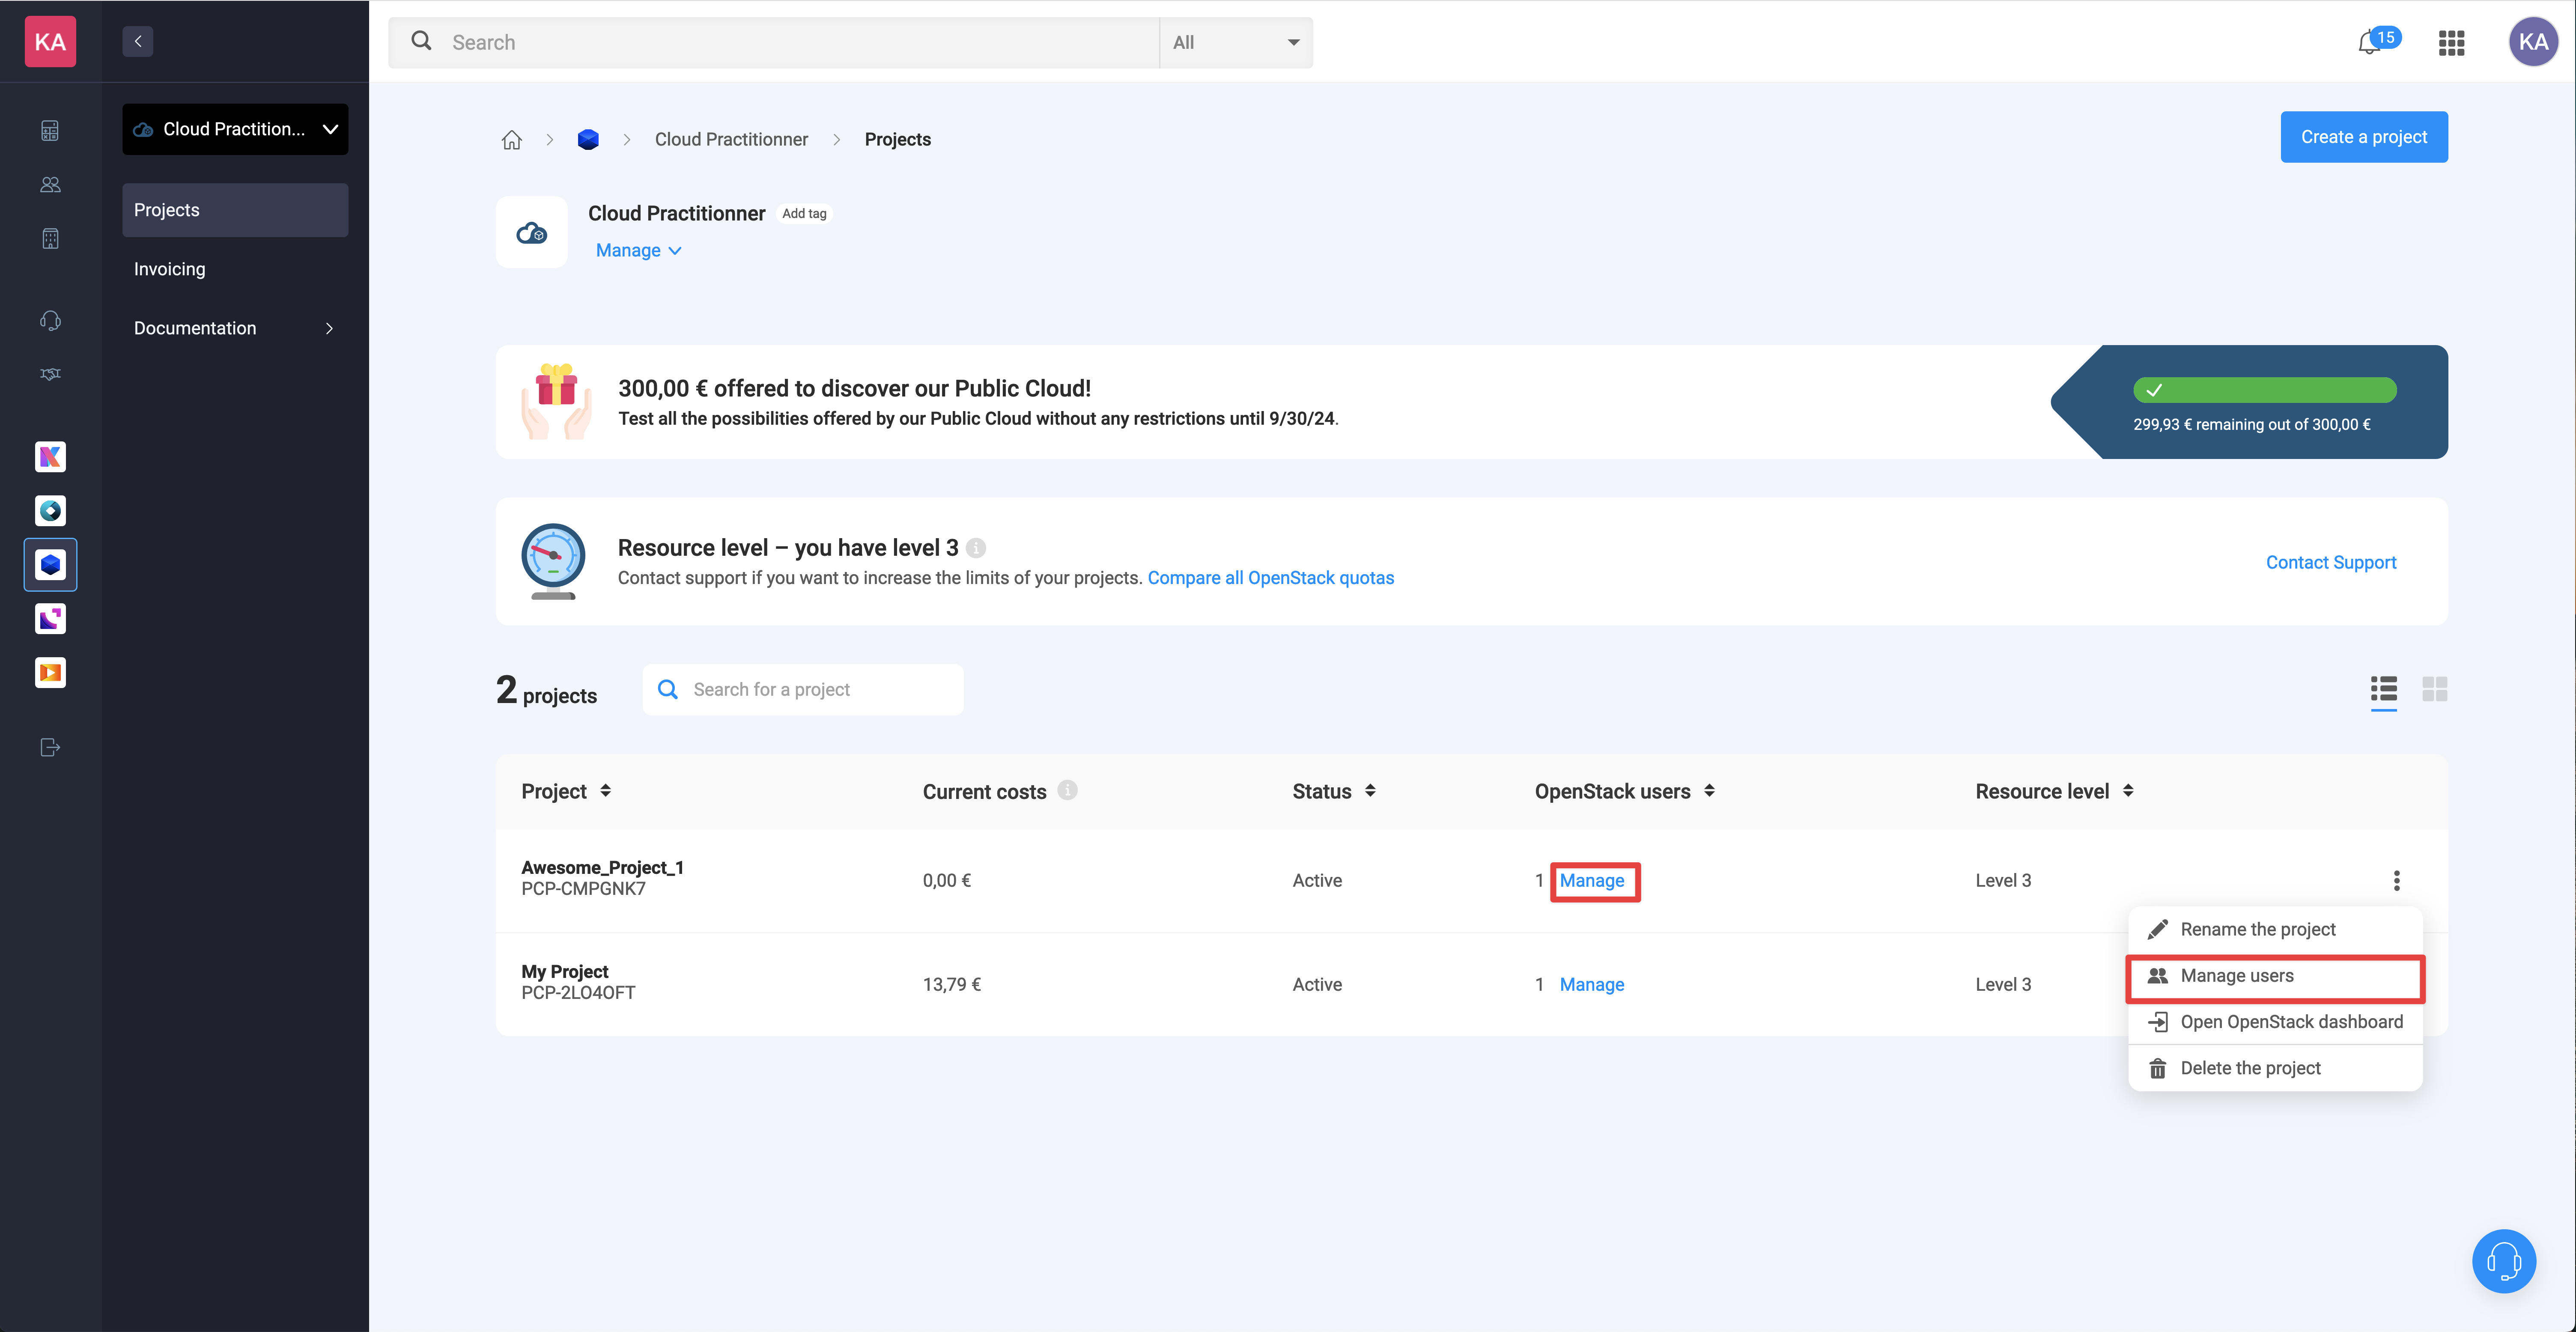The width and height of the screenshot is (2576, 1332).
Task: Collapse the sidebar with the back arrow
Action: tap(138, 42)
